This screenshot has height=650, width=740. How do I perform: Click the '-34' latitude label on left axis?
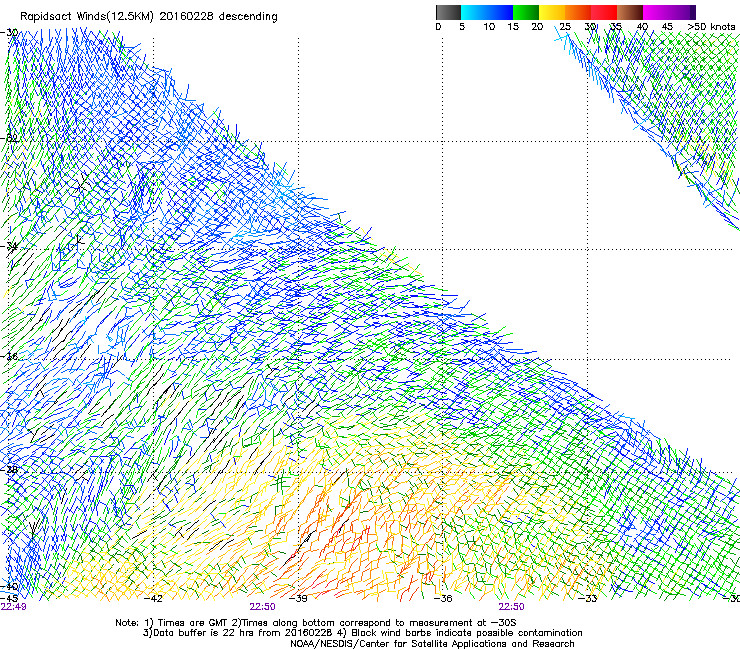click(9, 246)
